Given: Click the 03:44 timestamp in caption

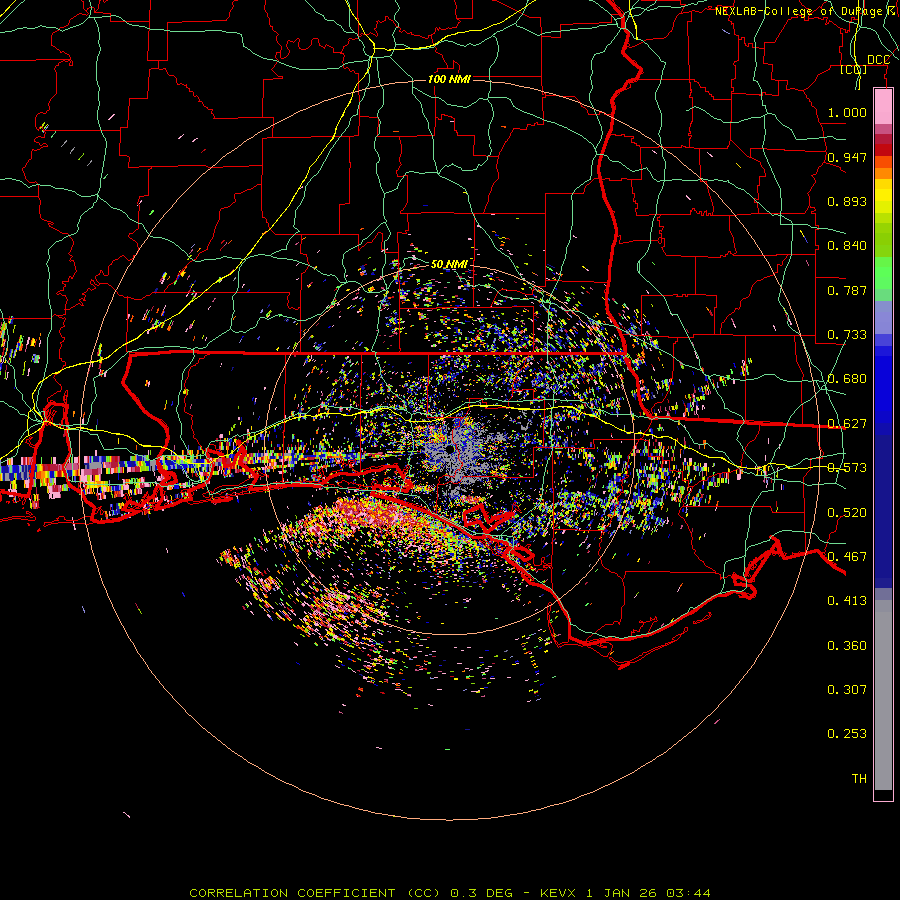Looking at the screenshot, I should pos(688,893).
